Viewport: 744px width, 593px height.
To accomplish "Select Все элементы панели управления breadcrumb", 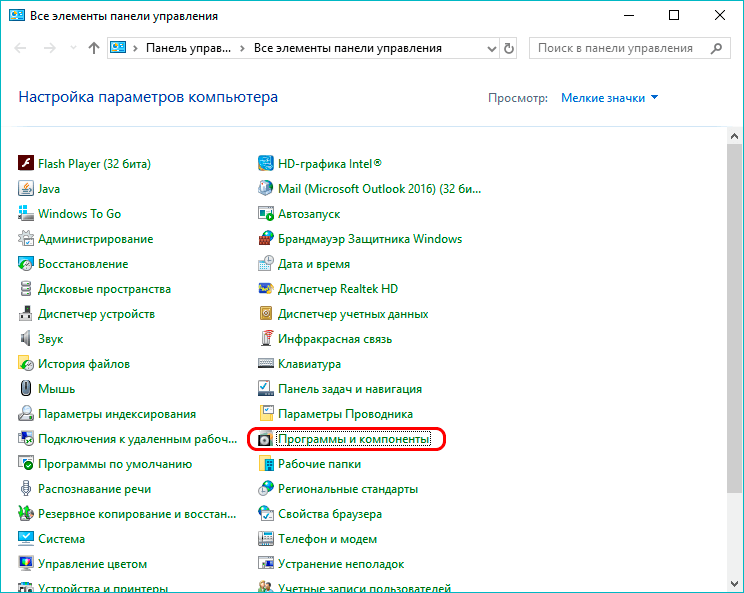I will click(348, 48).
